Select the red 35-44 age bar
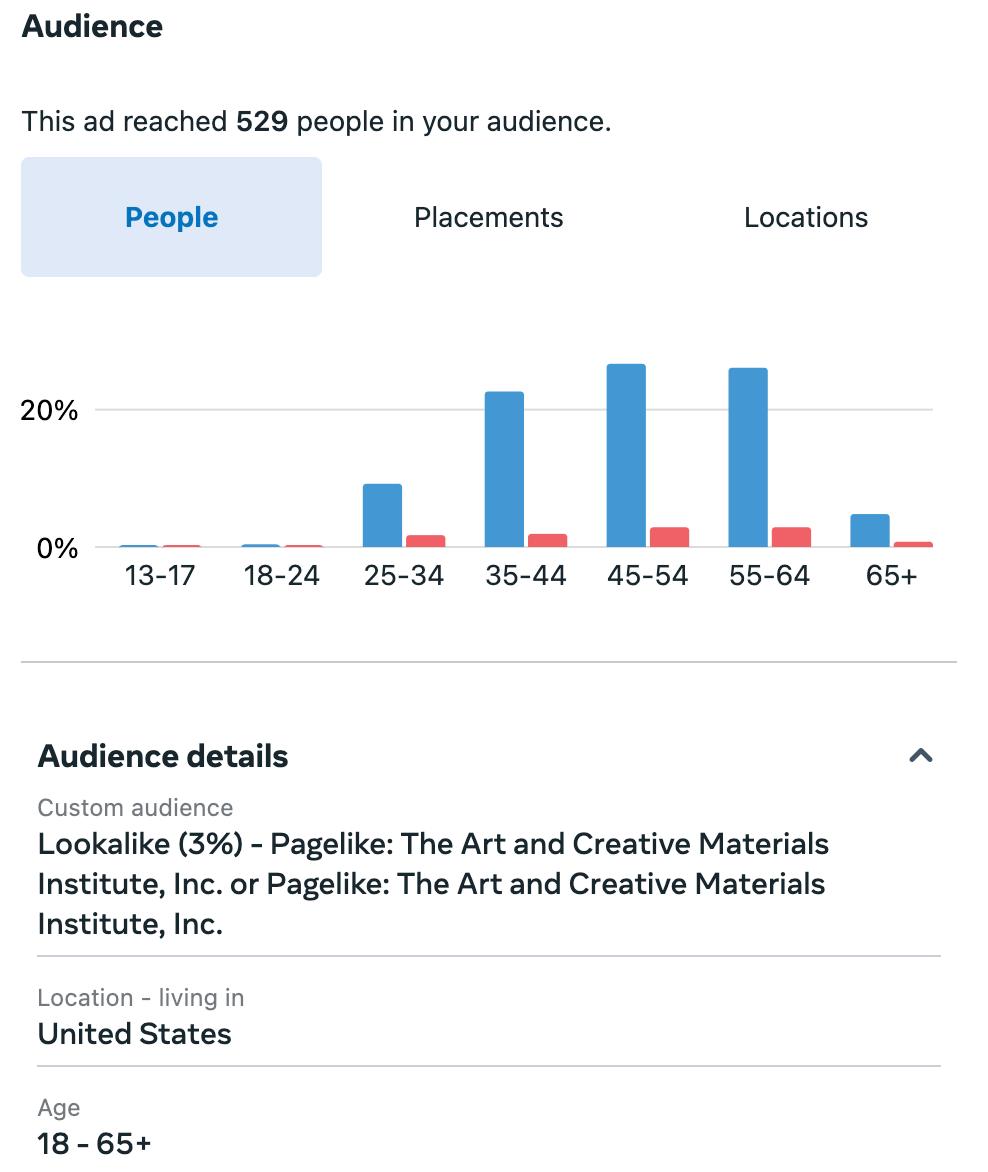This screenshot has width=988, height=1172. [547, 540]
